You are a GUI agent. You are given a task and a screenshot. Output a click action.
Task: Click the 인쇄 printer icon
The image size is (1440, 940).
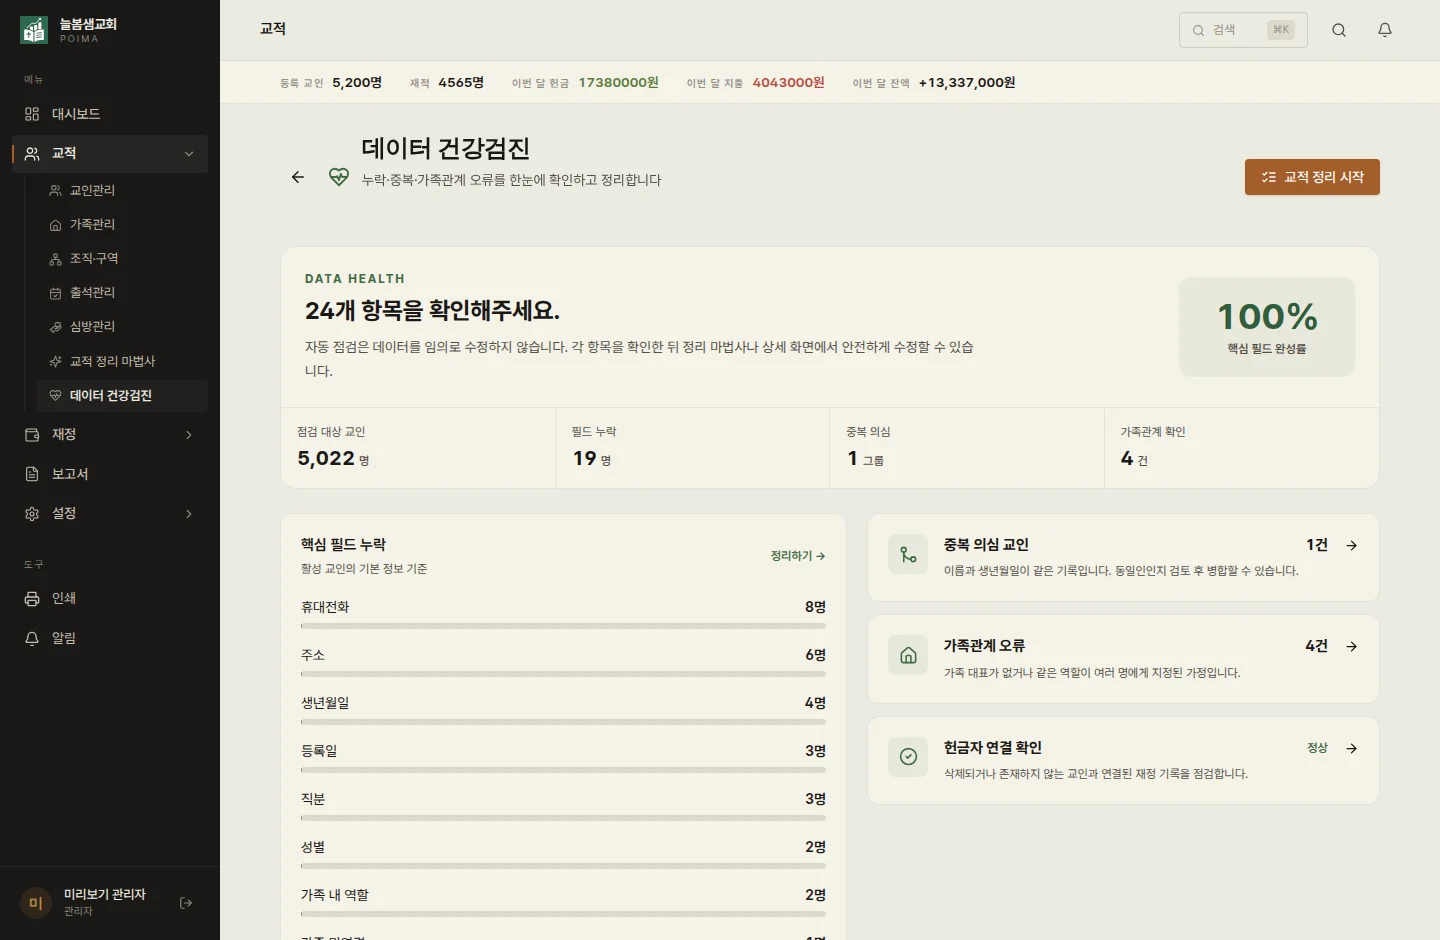(32, 598)
